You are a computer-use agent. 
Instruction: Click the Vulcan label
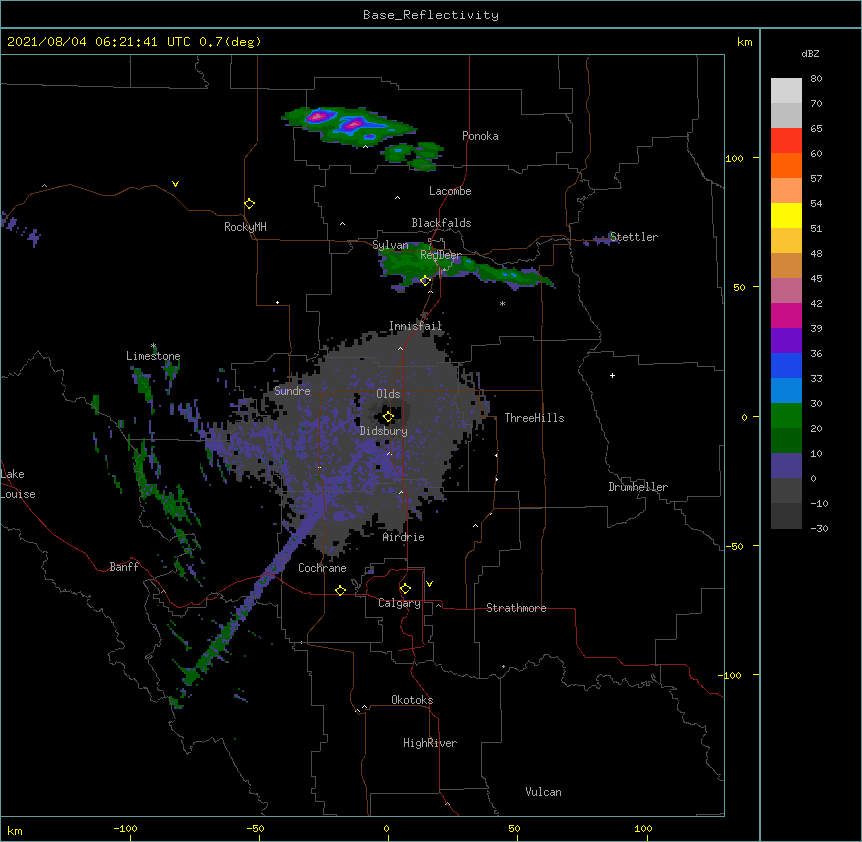(543, 792)
